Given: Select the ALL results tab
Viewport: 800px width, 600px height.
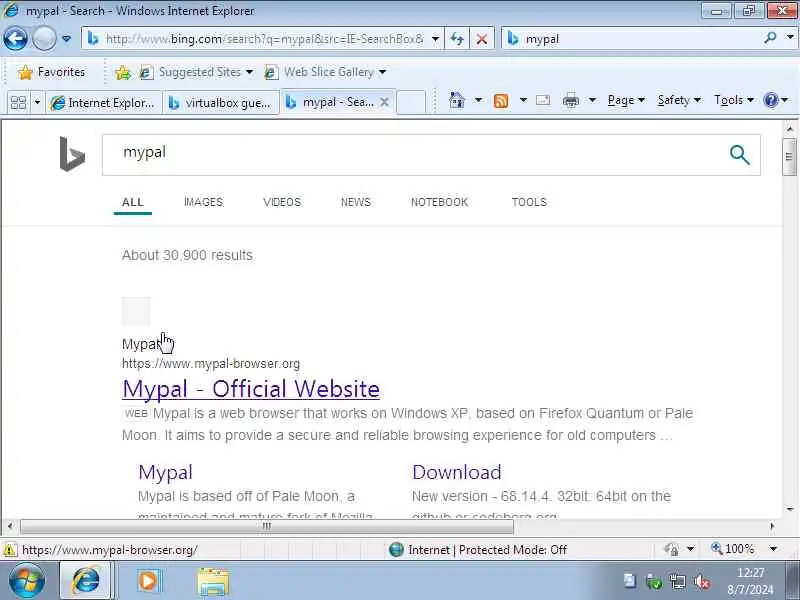Looking at the screenshot, I should point(133,202).
